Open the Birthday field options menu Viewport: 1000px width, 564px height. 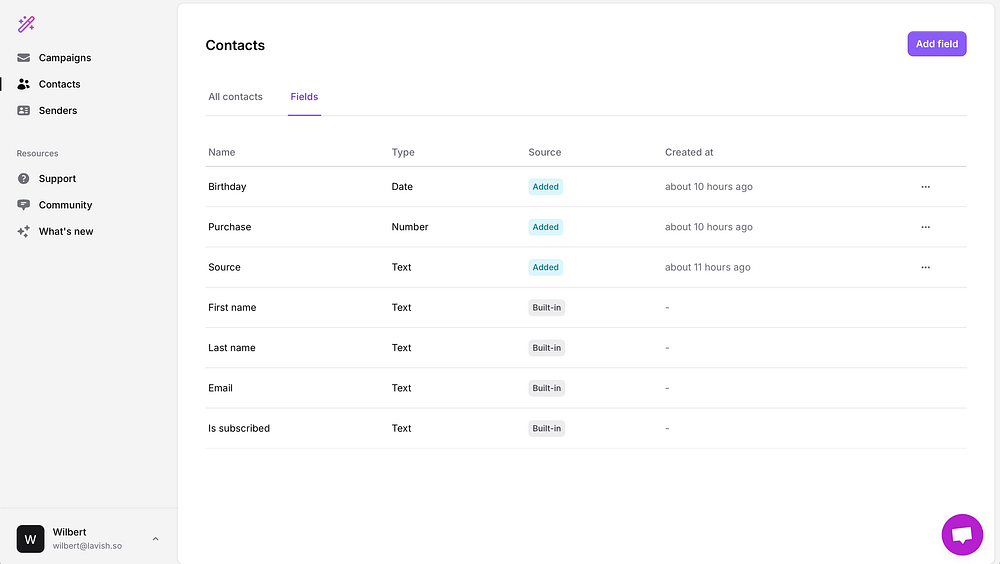925,187
